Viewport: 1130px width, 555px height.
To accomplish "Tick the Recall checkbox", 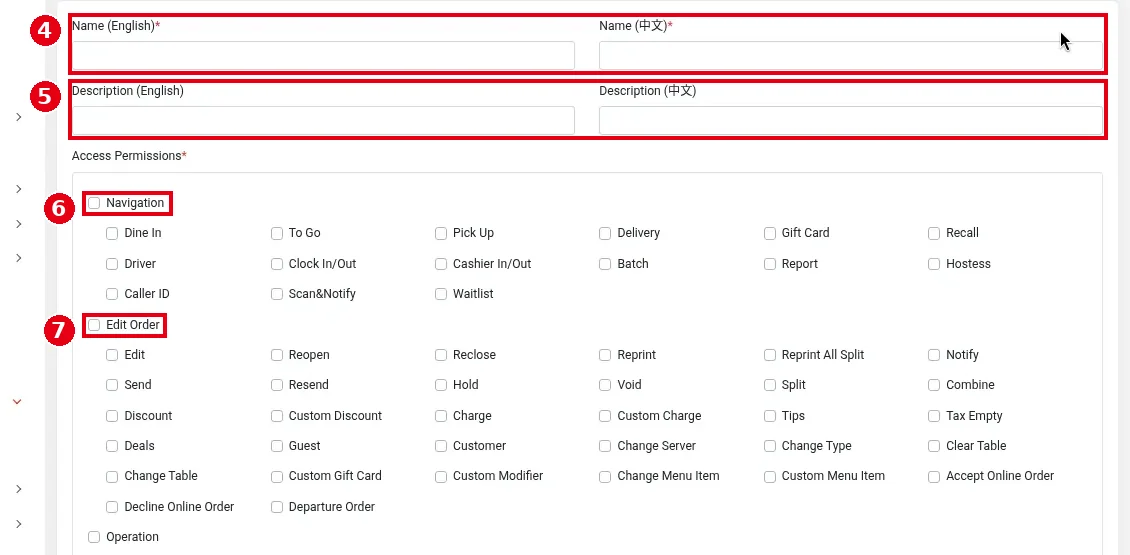I will coord(934,234).
